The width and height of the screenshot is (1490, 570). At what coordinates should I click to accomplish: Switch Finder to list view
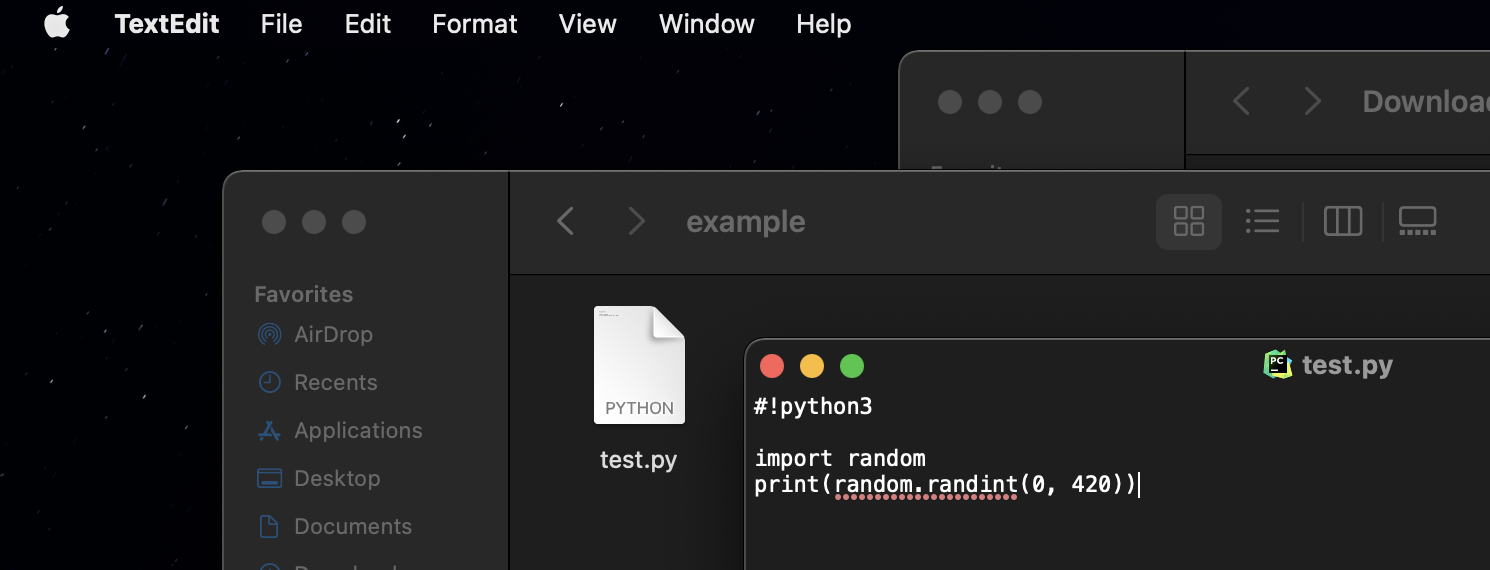(1263, 221)
